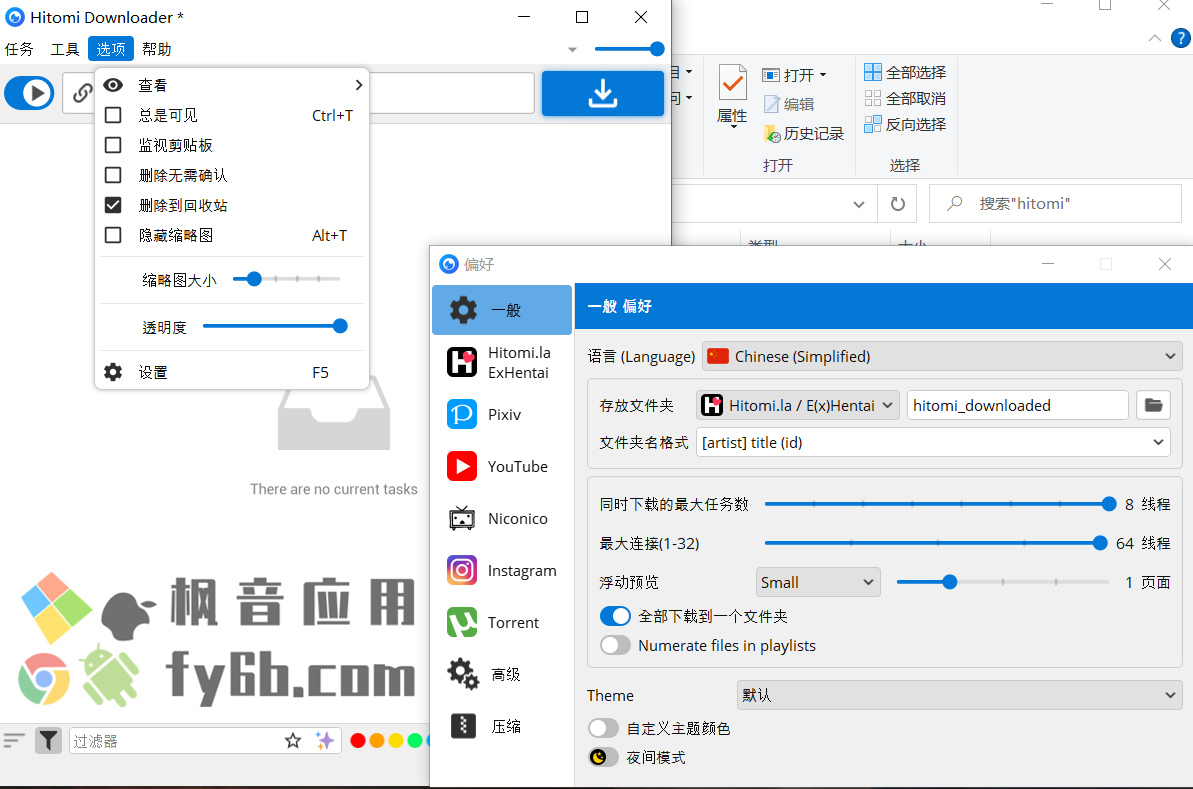Click 打开 in the Explorer ribbon
This screenshot has height=789, width=1193.
point(795,75)
